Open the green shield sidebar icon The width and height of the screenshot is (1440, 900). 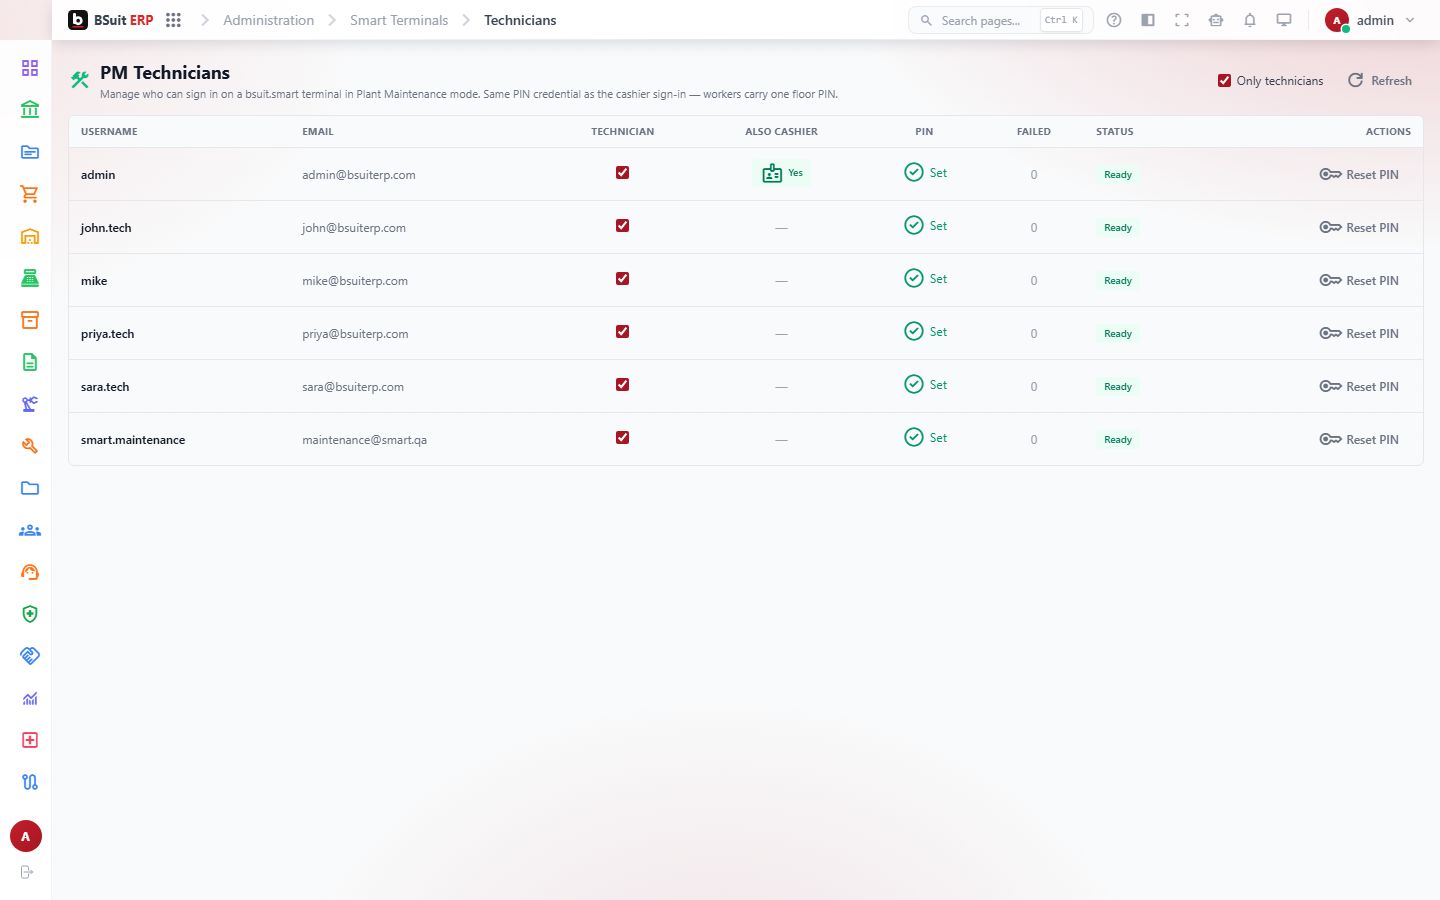tap(30, 614)
